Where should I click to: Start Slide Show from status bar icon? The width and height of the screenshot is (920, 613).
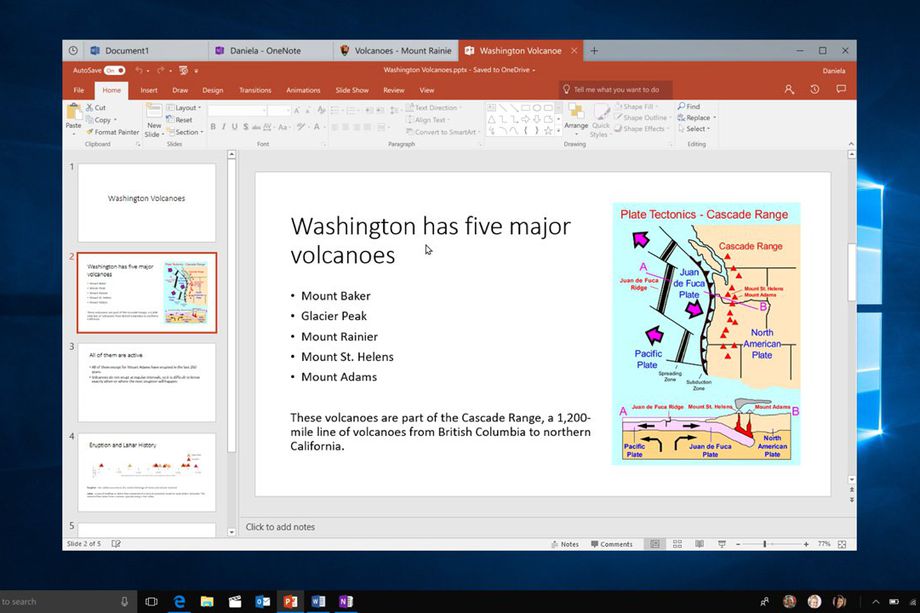coord(722,544)
